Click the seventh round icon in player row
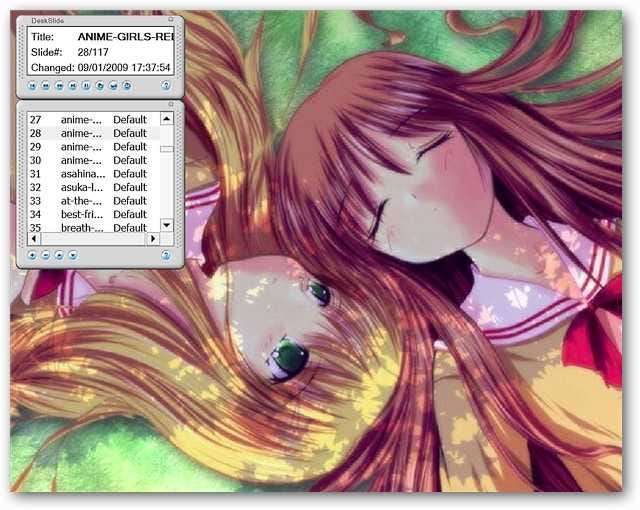This screenshot has width=640, height=510. (113, 86)
